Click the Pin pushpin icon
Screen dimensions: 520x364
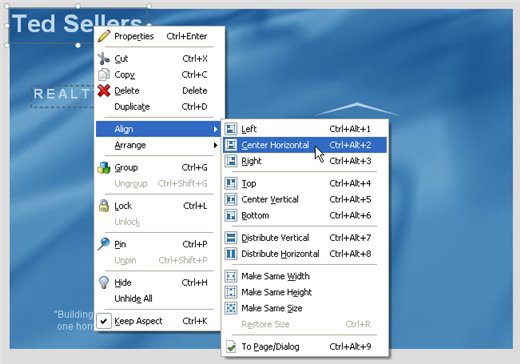click(x=104, y=244)
